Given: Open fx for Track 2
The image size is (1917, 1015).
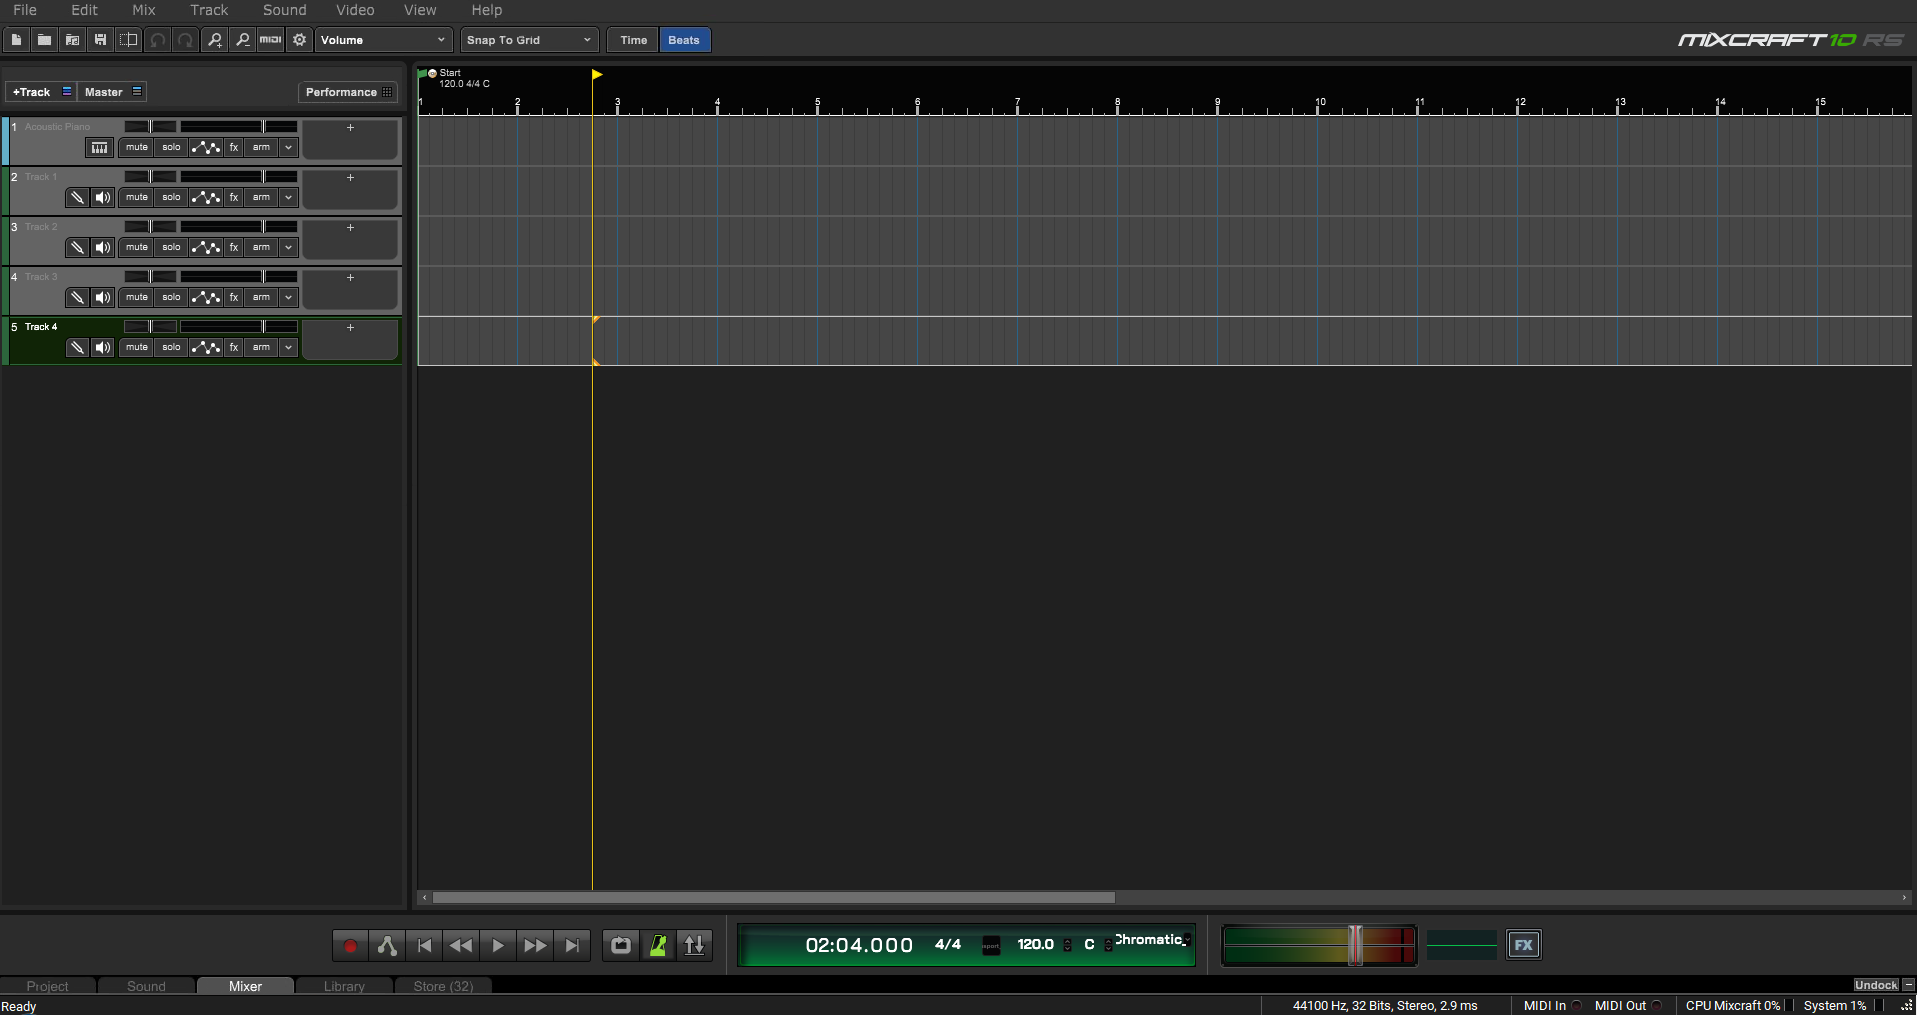Looking at the screenshot, I should click(x=234, y=247).
